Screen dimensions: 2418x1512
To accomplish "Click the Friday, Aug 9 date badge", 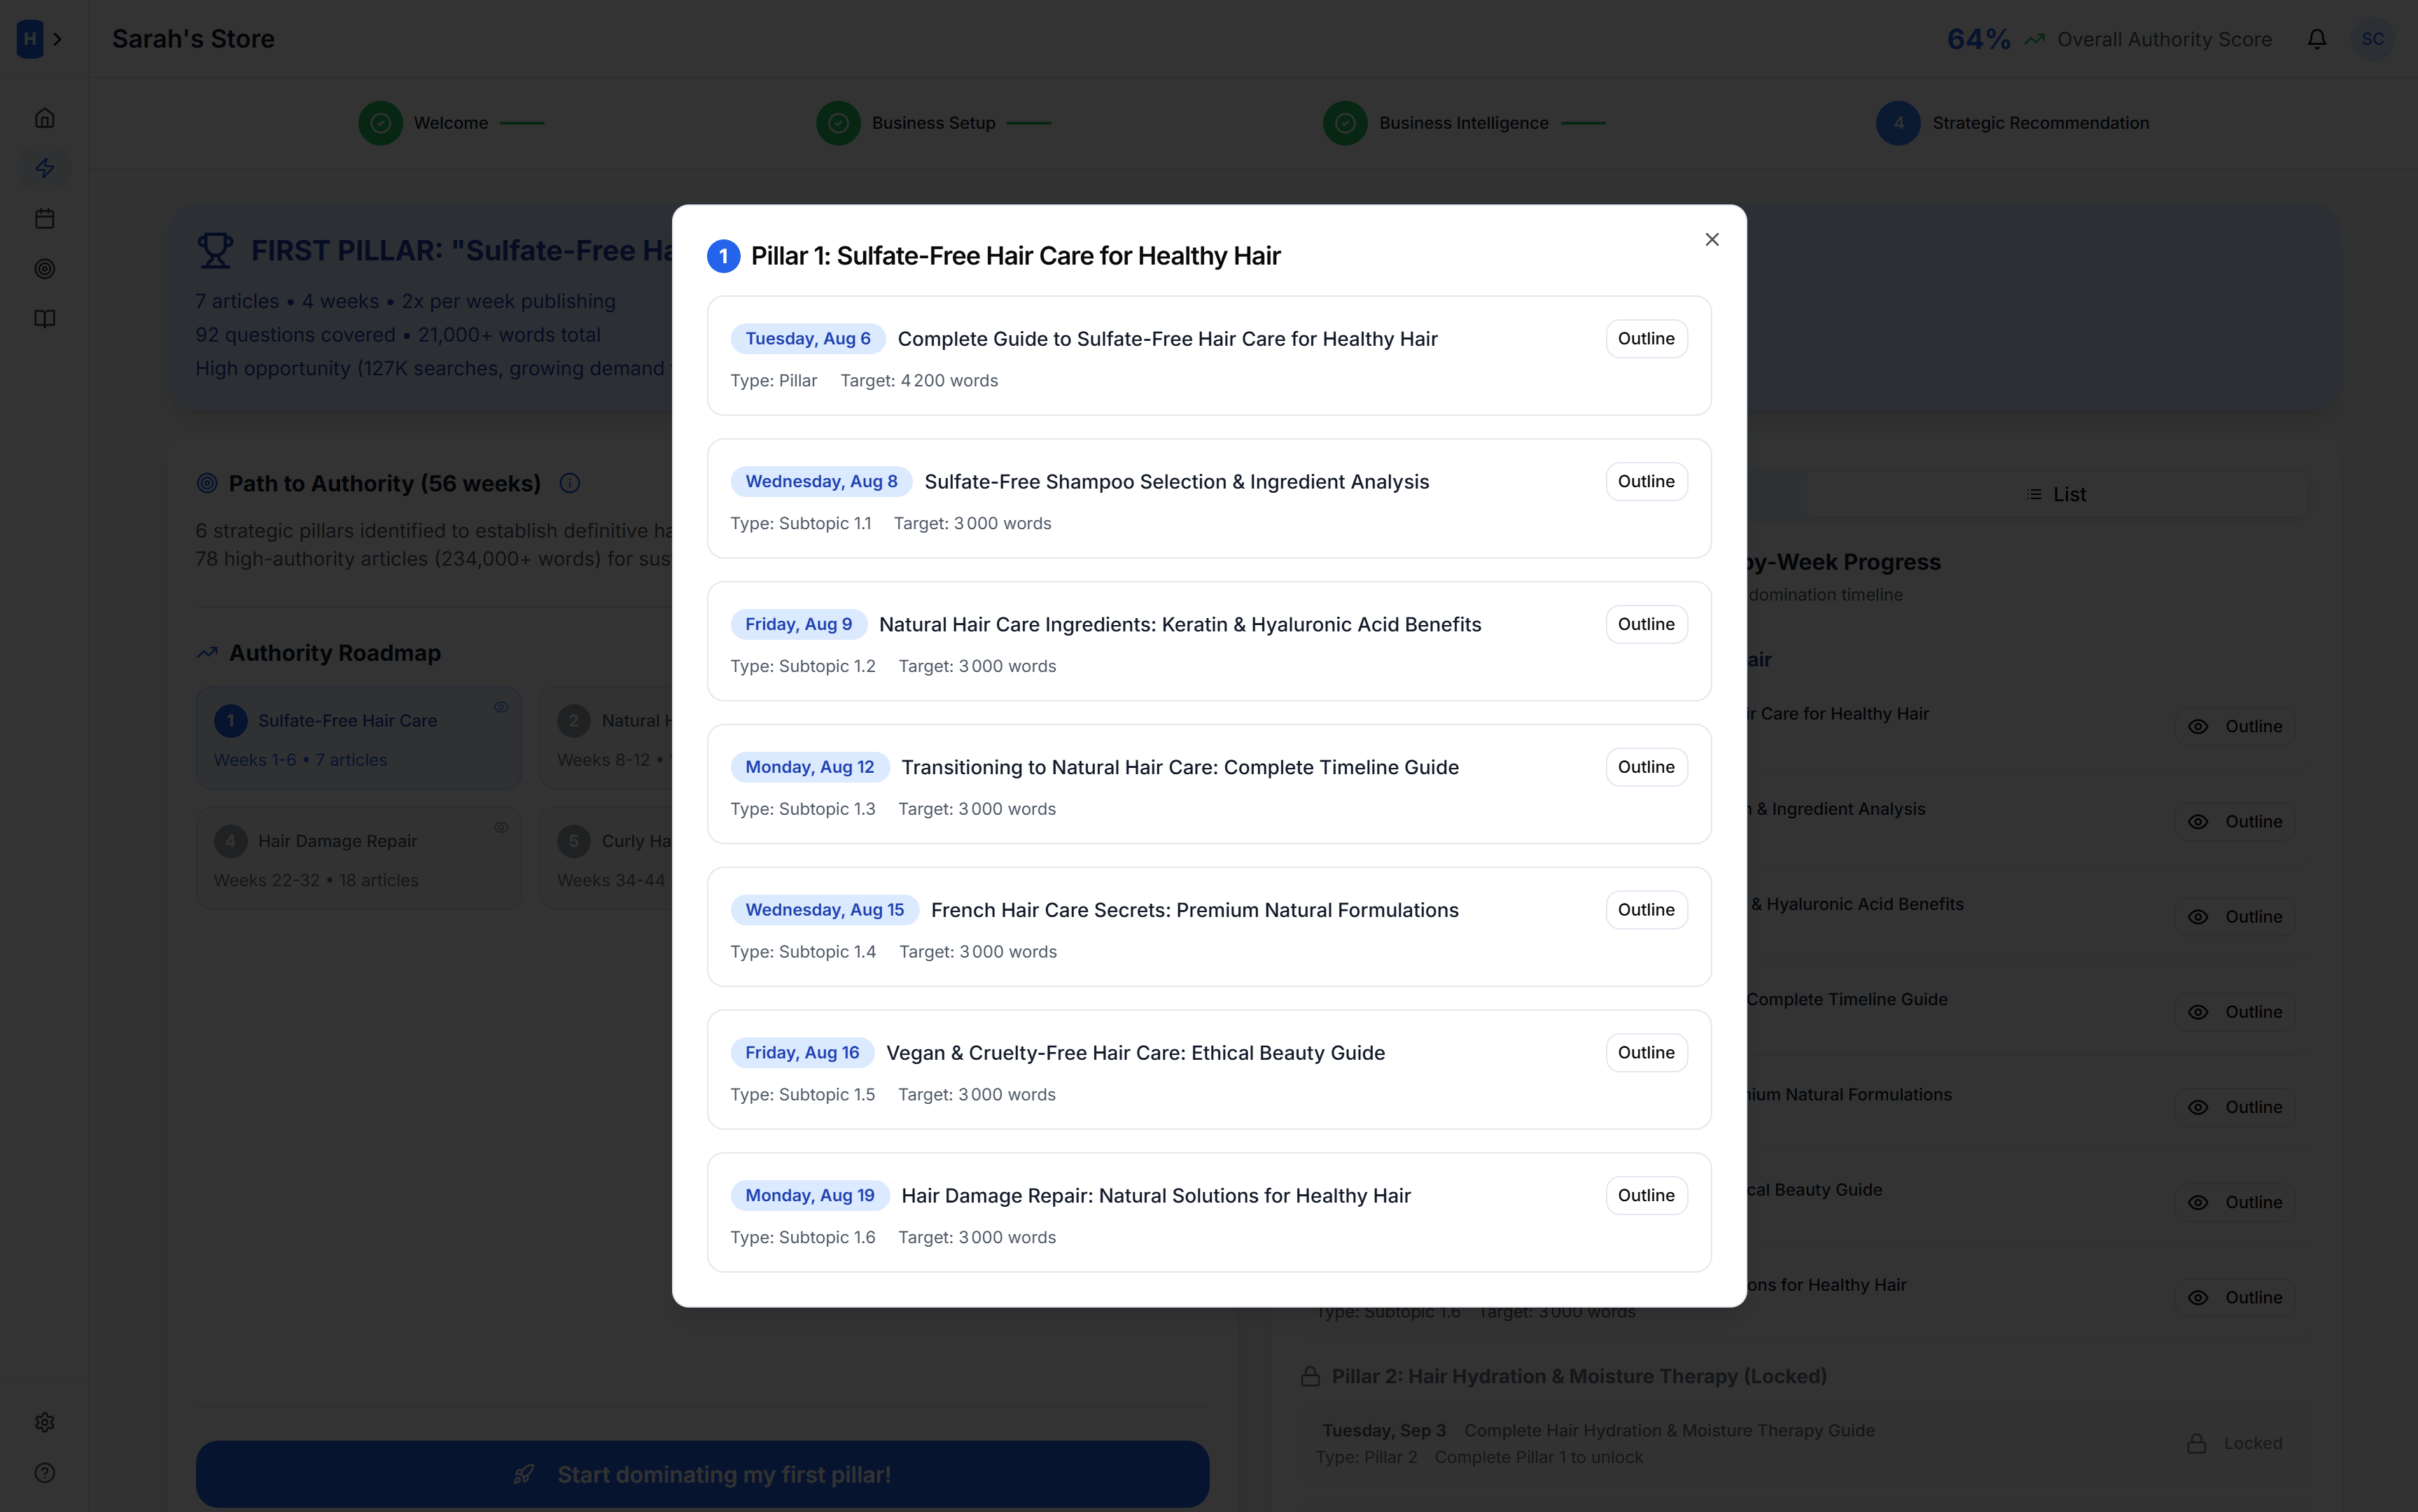I will click(798, 624).
